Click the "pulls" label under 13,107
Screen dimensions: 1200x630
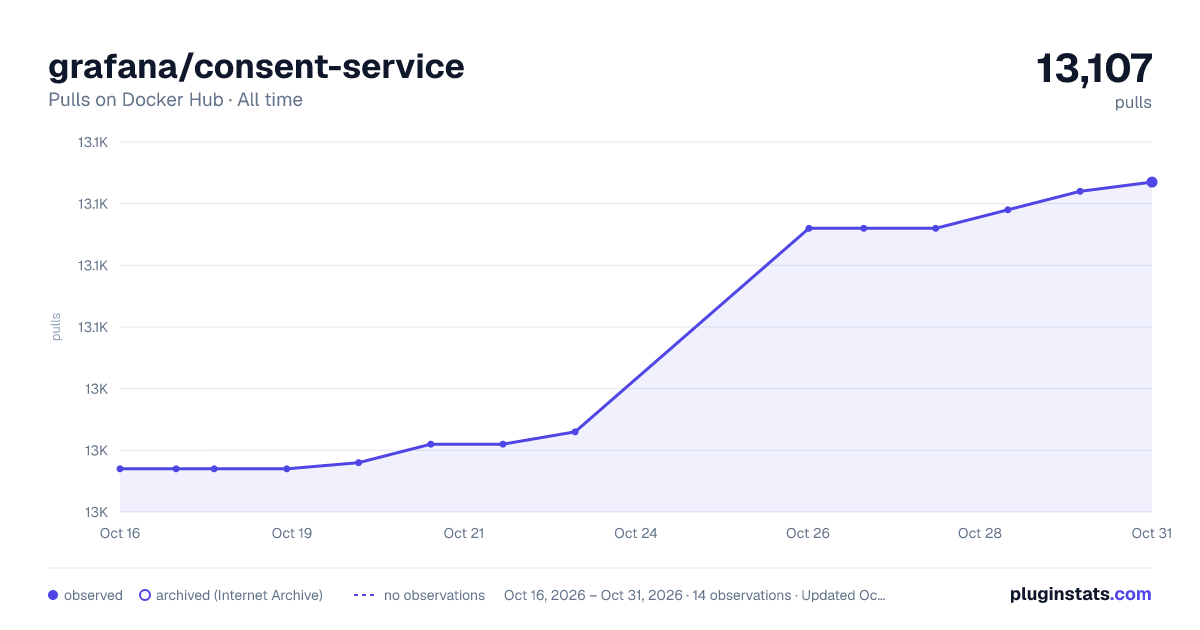point(1133,103)
